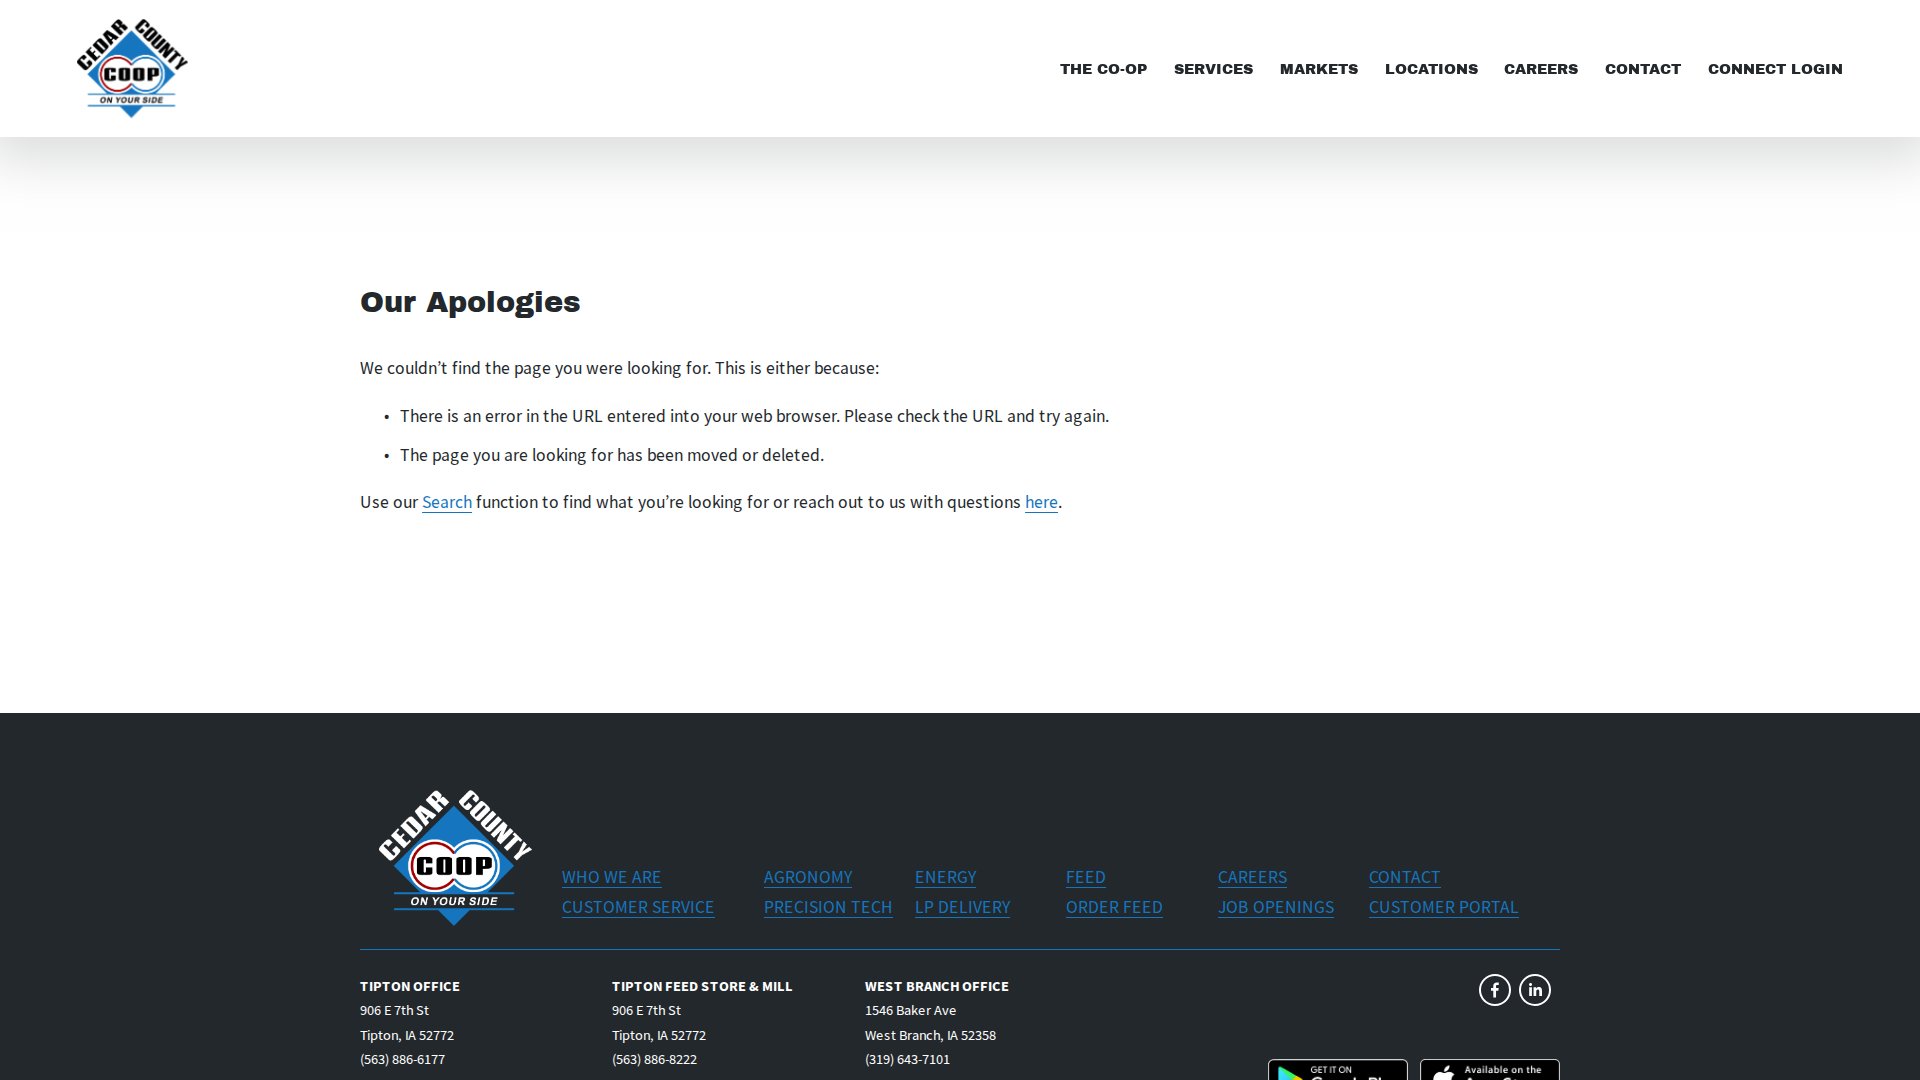Open the Order Feed footer link
Screen dimensions: 1920x1080
coord(1113,907)
